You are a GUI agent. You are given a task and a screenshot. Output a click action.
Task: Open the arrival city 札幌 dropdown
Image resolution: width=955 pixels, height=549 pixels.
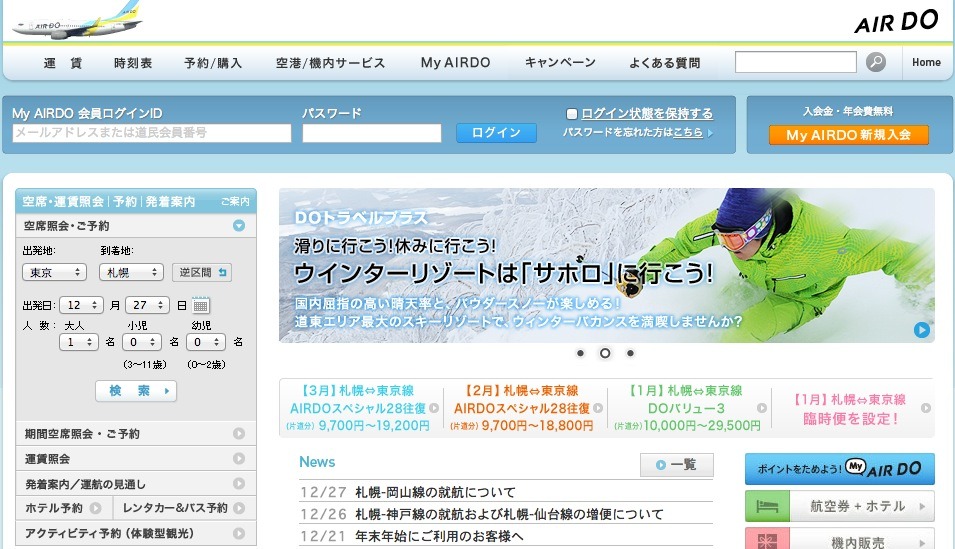pyautogui.click(x=131, y=272)
